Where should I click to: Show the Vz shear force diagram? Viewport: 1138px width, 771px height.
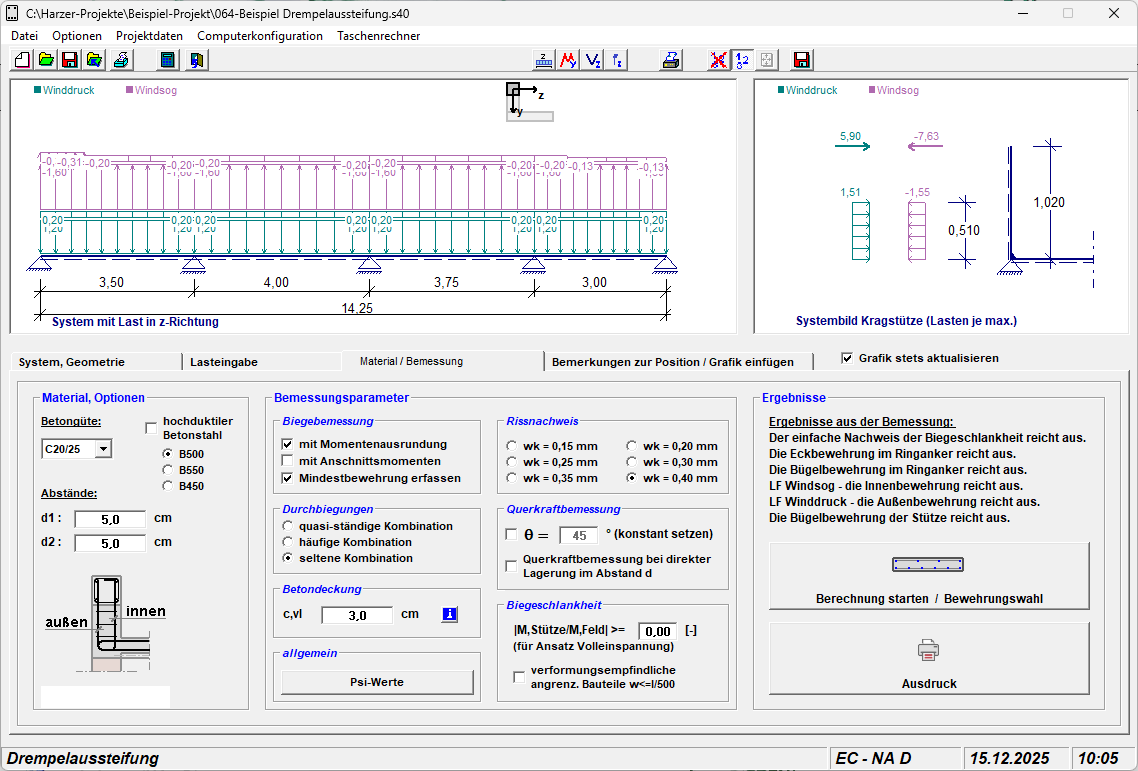[x=593, y=60]
